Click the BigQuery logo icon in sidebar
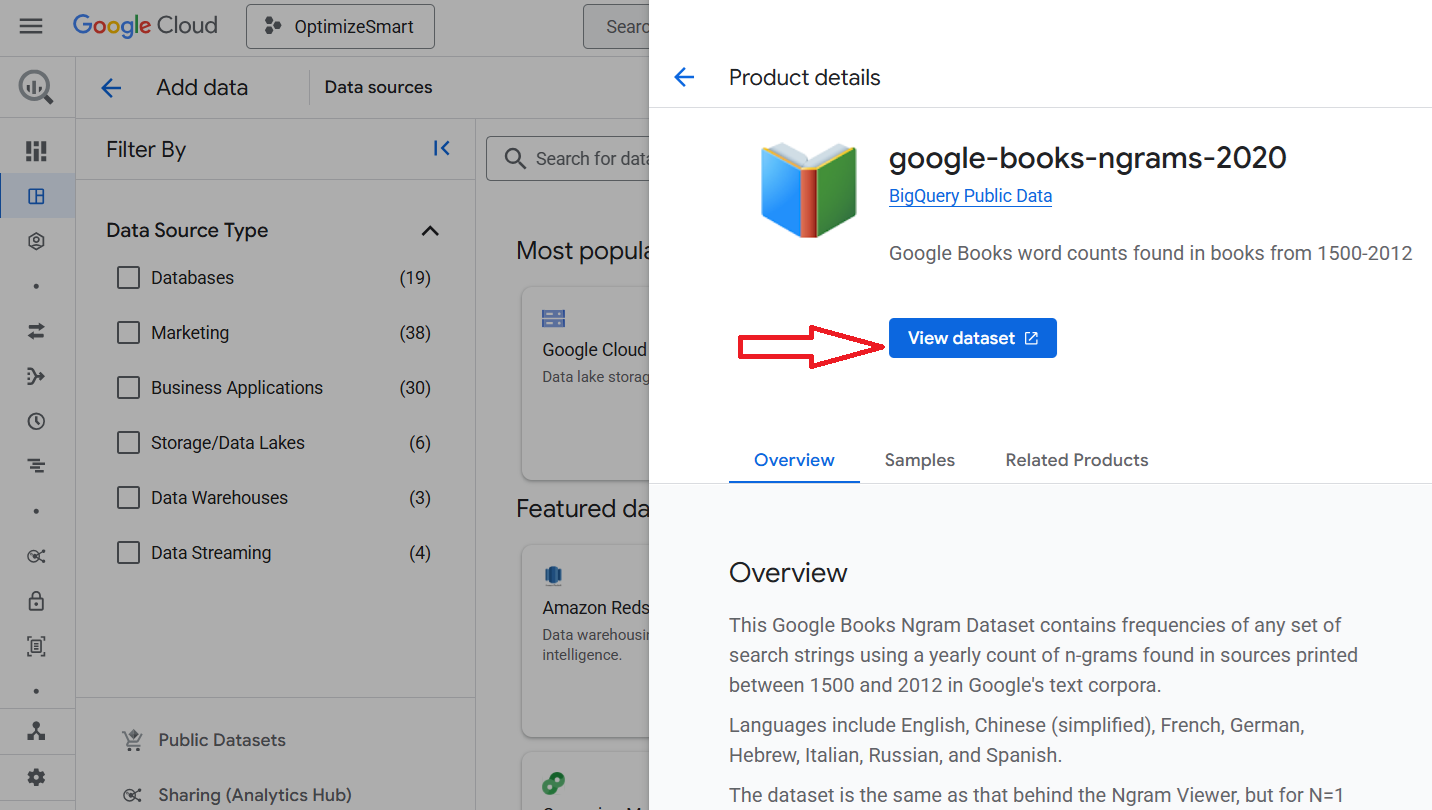The height and width of the screenshot is (810, 1432). click(36, 88)
